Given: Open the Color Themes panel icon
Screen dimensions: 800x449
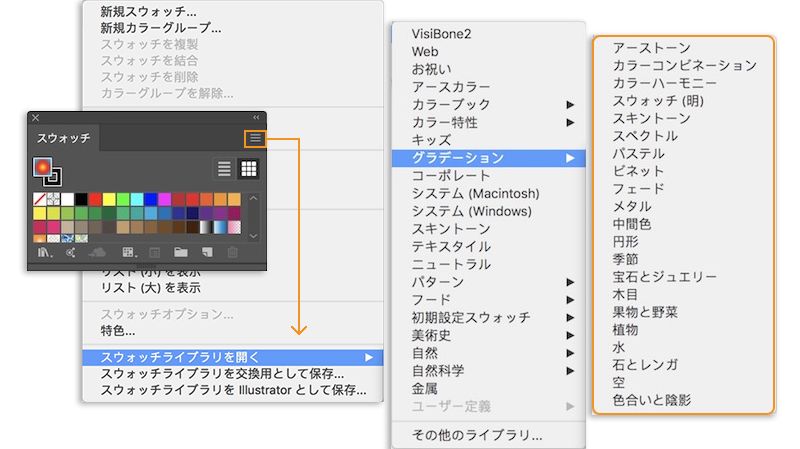Looking at the screenshot, I should click(70, 253).
